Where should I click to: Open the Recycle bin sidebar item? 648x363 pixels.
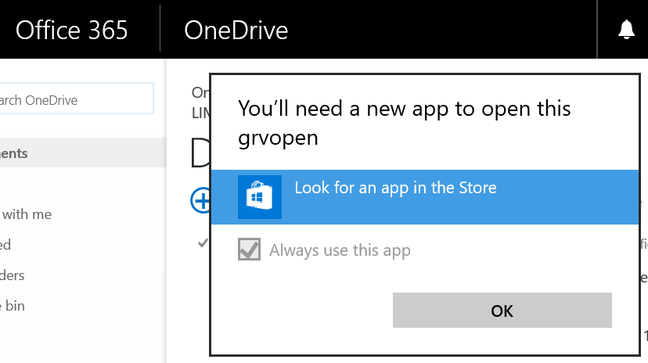12,306
